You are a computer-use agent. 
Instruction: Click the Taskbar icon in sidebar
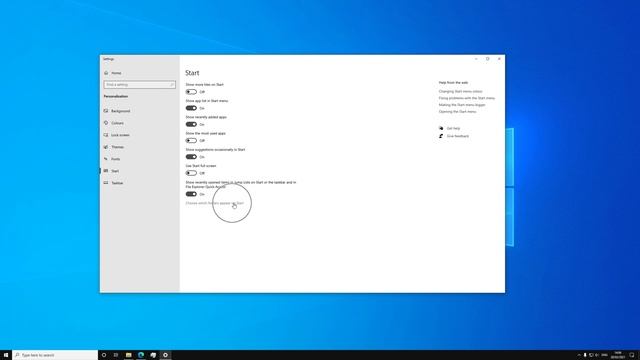(106, 183)
